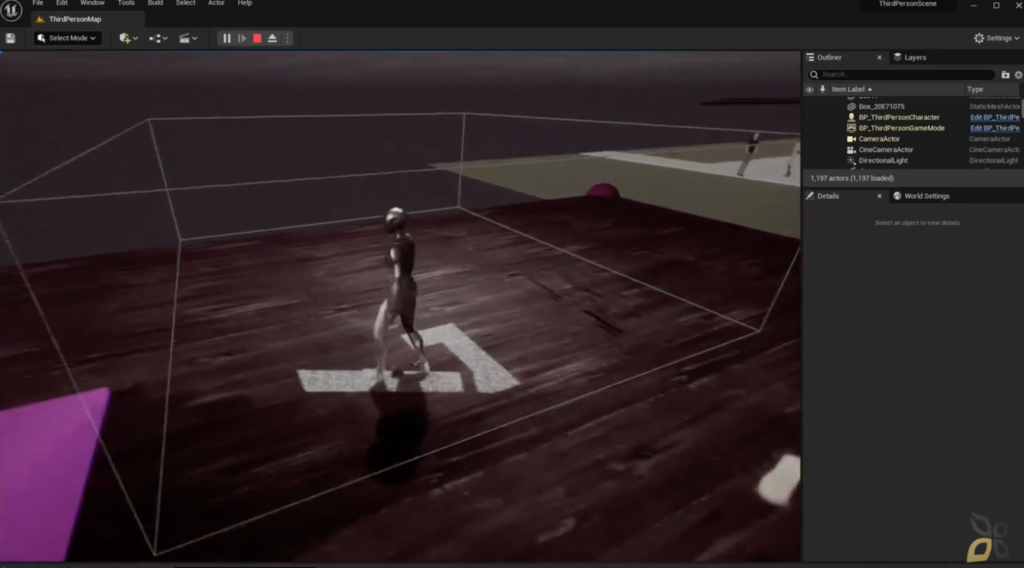
Task: Click the Unreal Engine logo icon
Action: click(x=11, y=10)
